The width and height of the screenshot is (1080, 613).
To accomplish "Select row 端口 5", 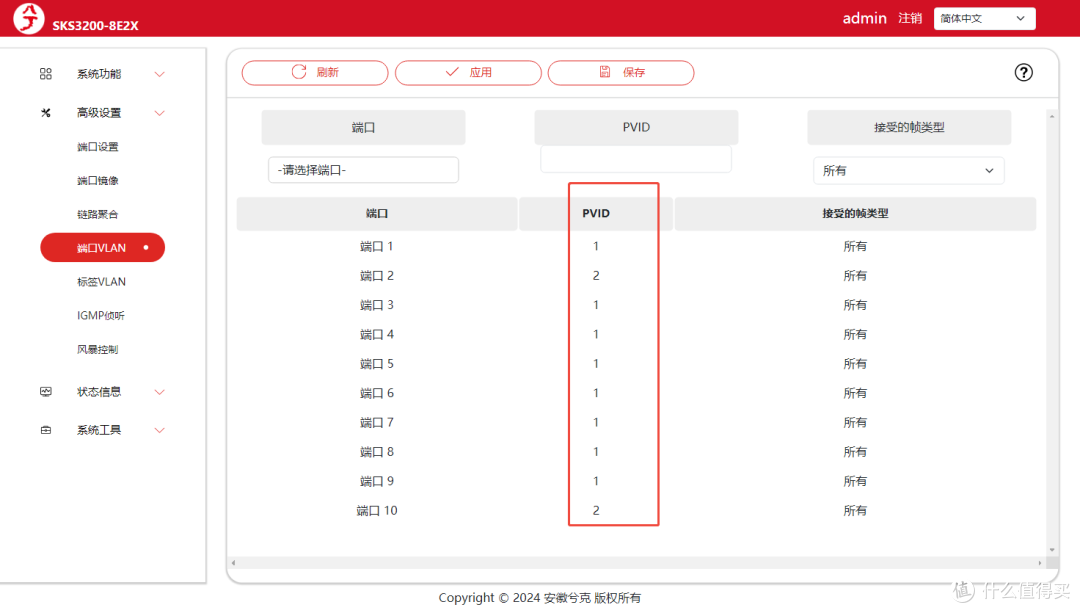I will tap(636, 364).
